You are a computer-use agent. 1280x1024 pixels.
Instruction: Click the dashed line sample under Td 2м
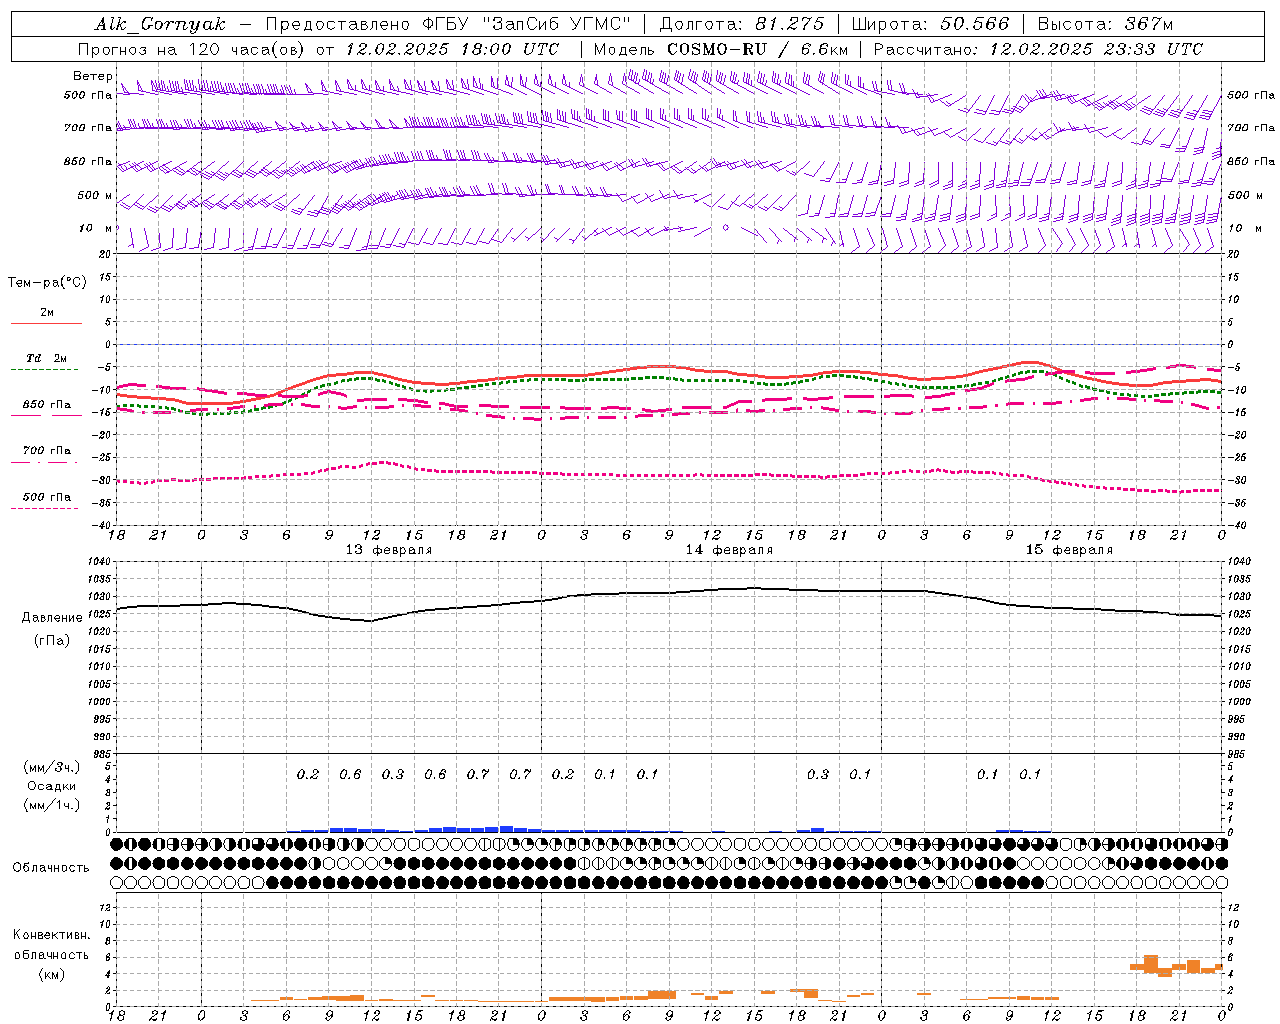coord(44,369)
